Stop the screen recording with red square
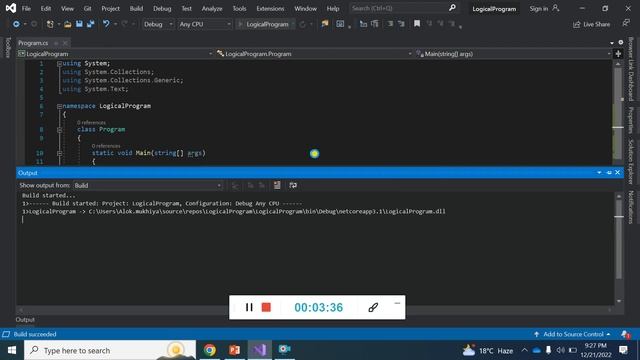 [266, 307]
